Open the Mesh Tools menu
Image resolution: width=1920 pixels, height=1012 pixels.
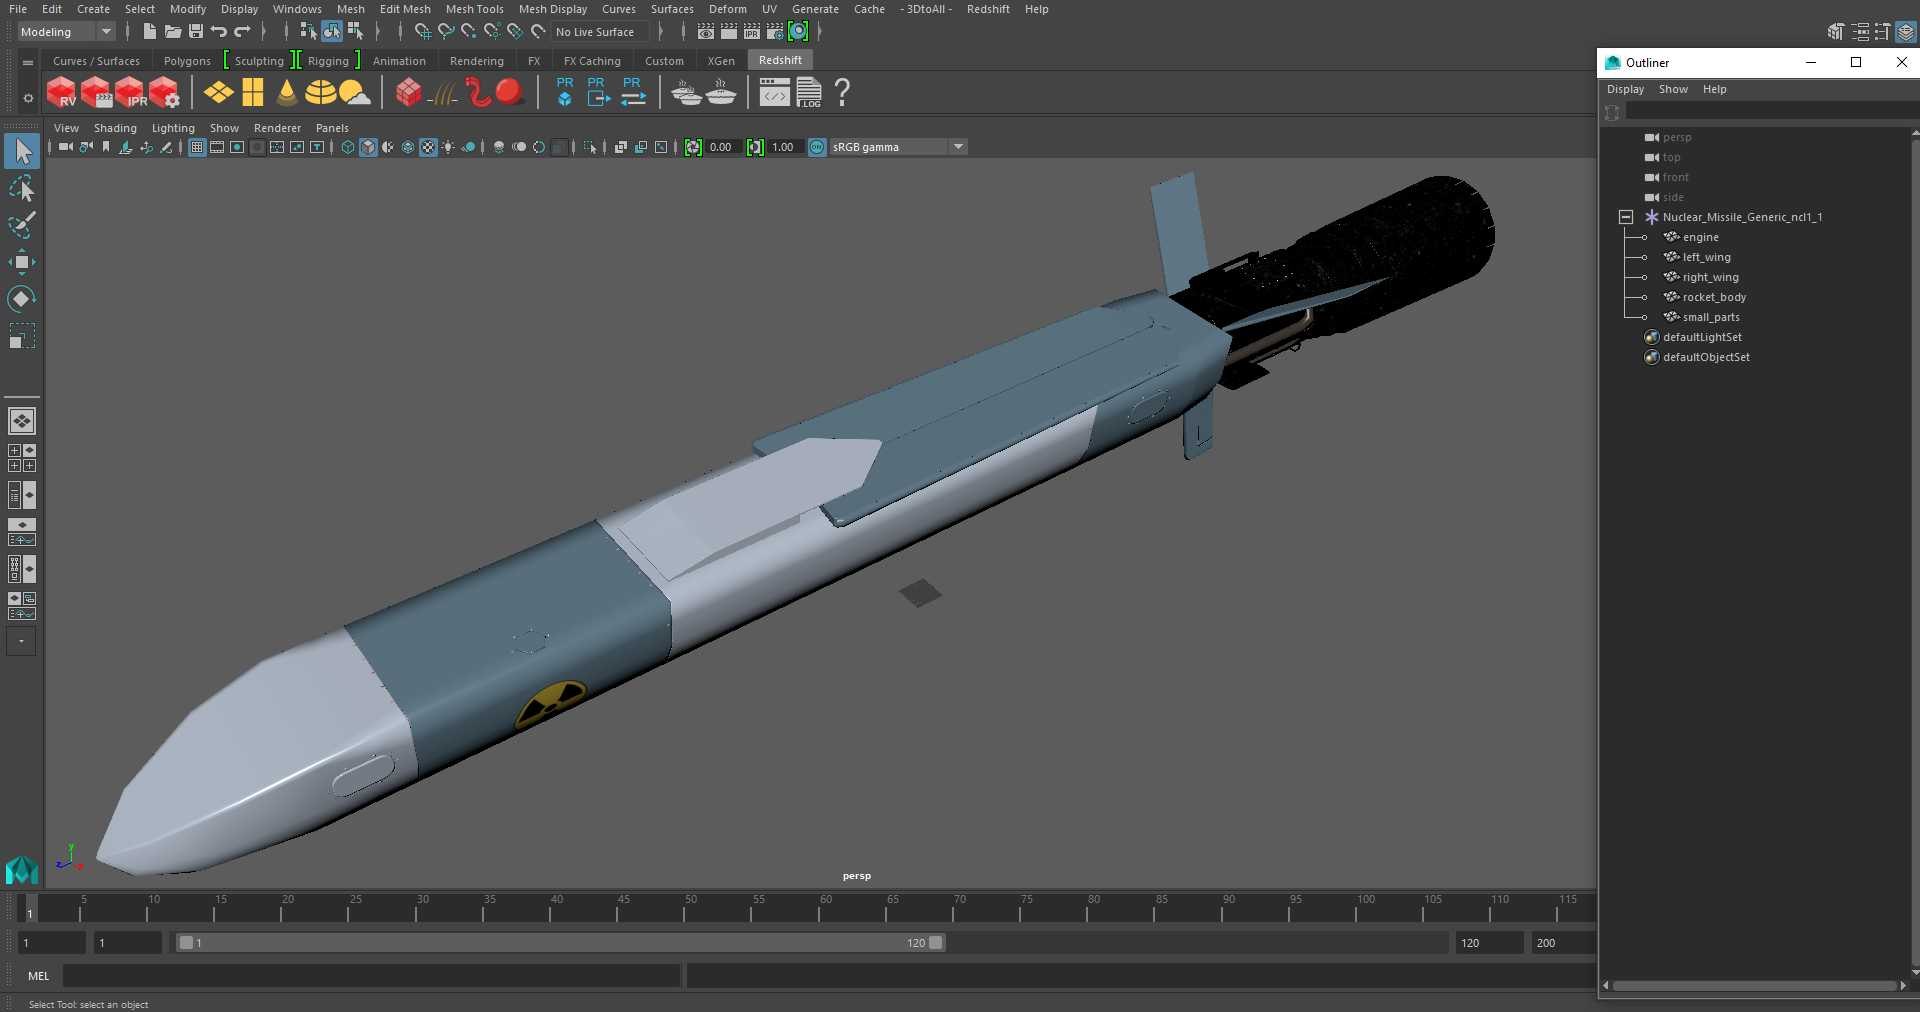click(x=474, y=9)
